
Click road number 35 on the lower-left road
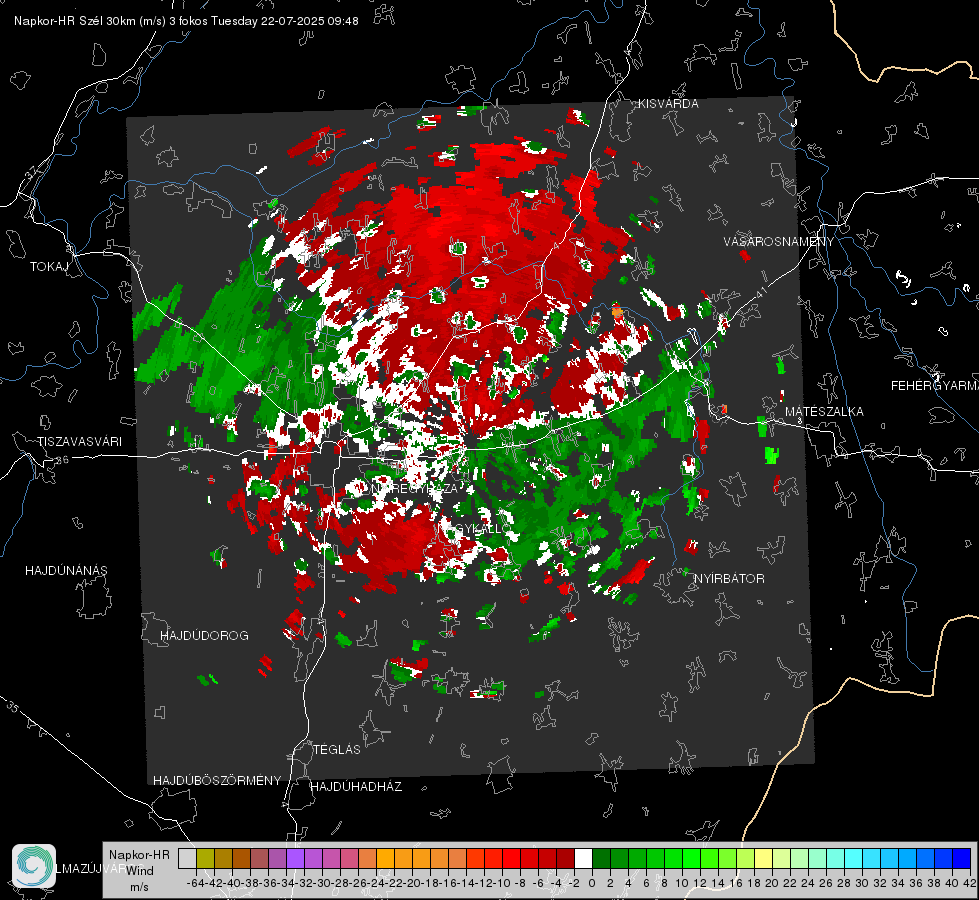[12, 706]
